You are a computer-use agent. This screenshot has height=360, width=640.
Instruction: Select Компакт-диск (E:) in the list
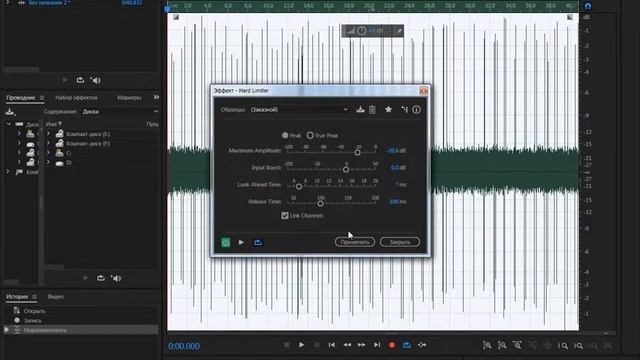click(88, 133)
